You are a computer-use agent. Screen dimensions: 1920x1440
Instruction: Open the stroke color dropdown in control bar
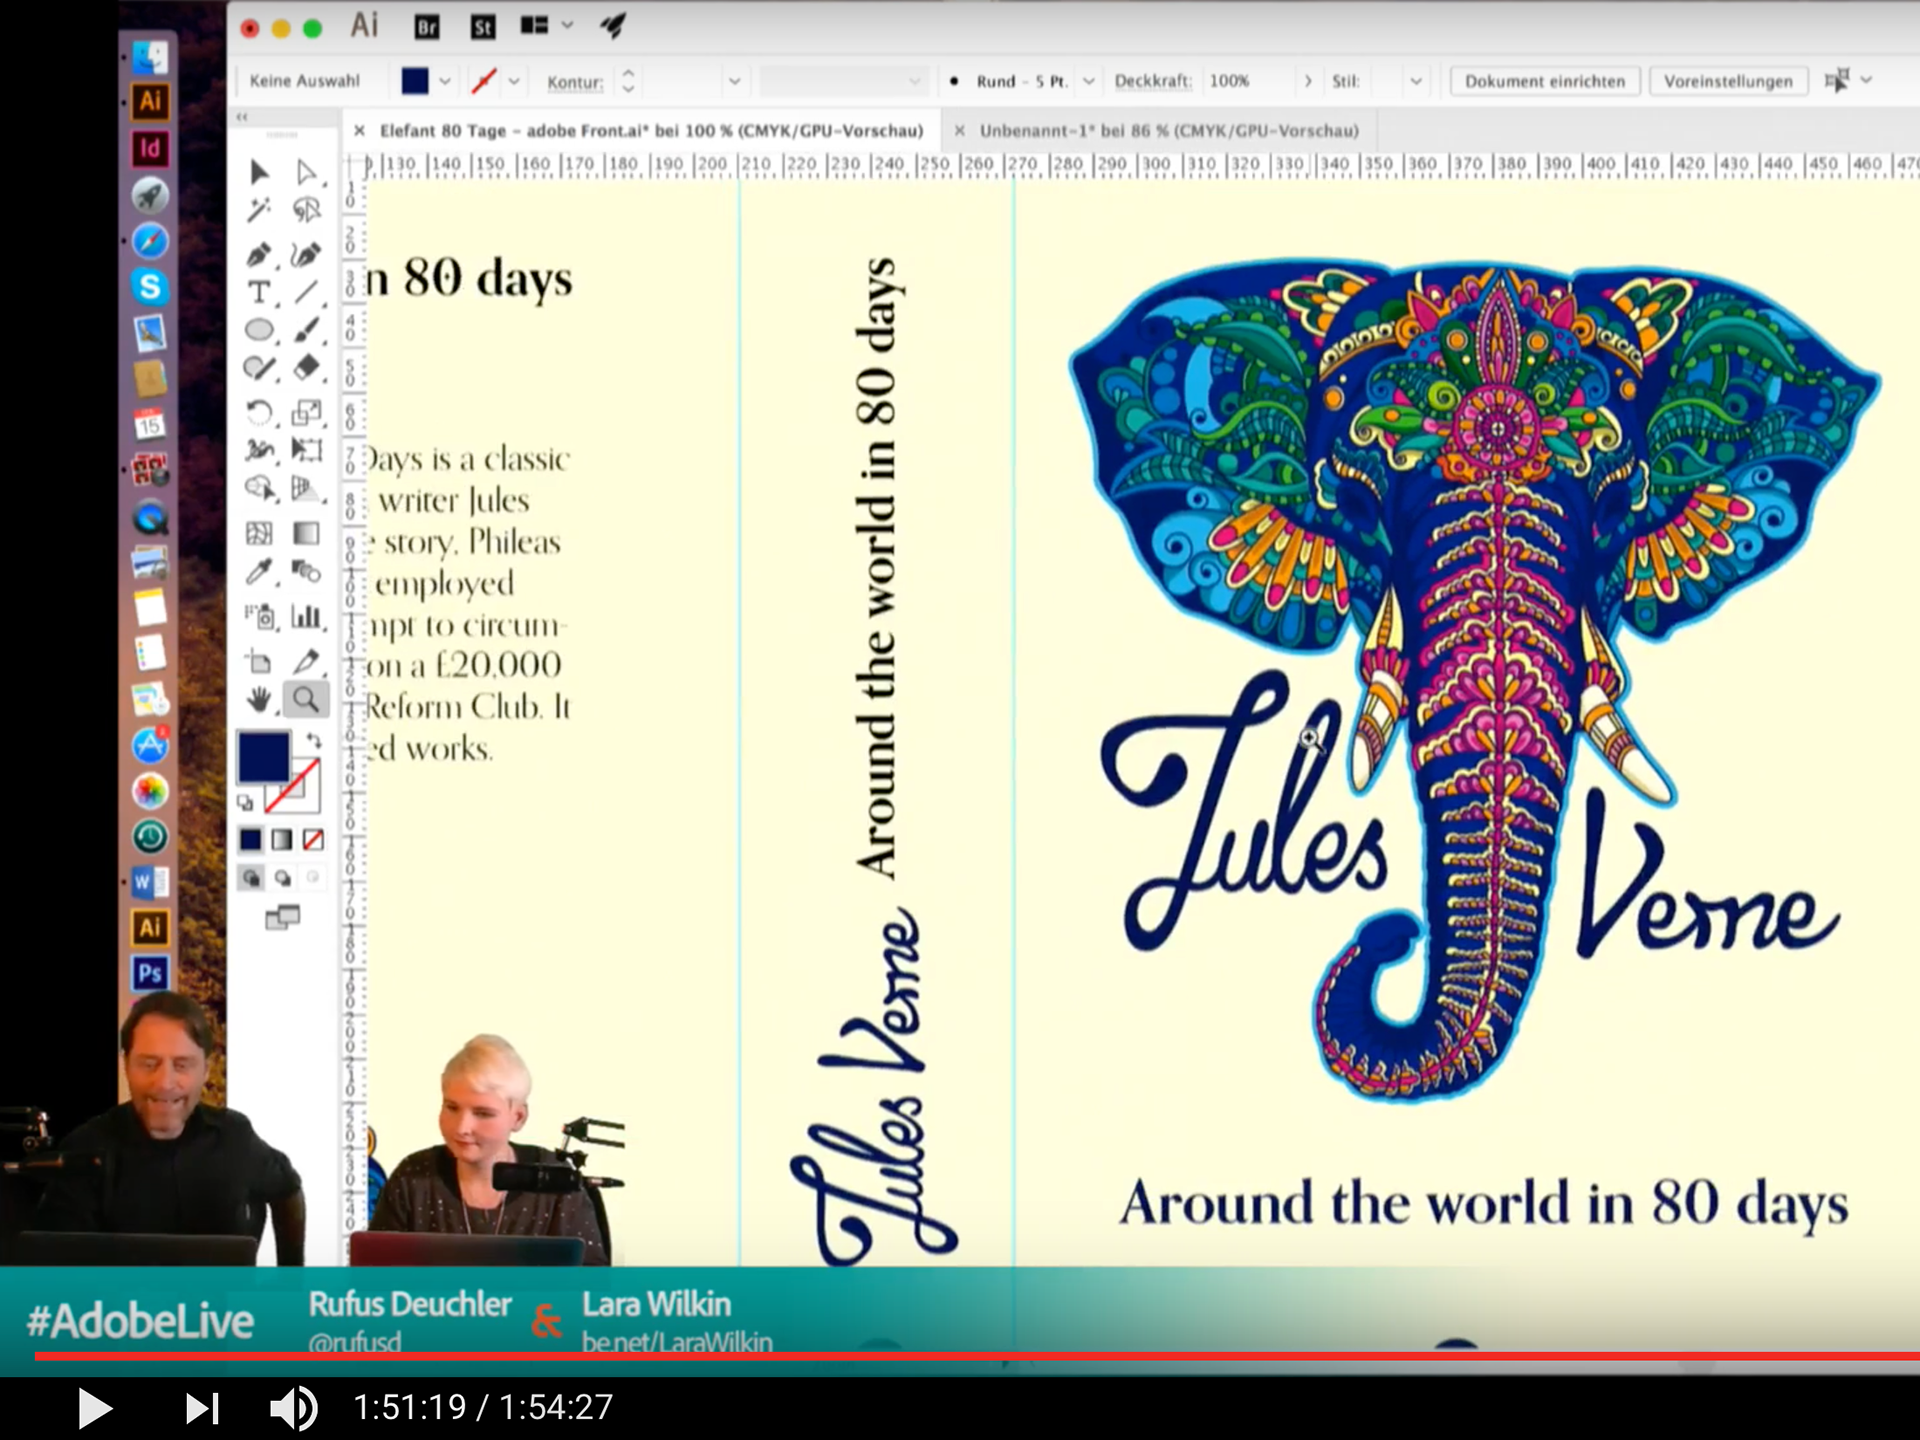(x=514, y=81)
